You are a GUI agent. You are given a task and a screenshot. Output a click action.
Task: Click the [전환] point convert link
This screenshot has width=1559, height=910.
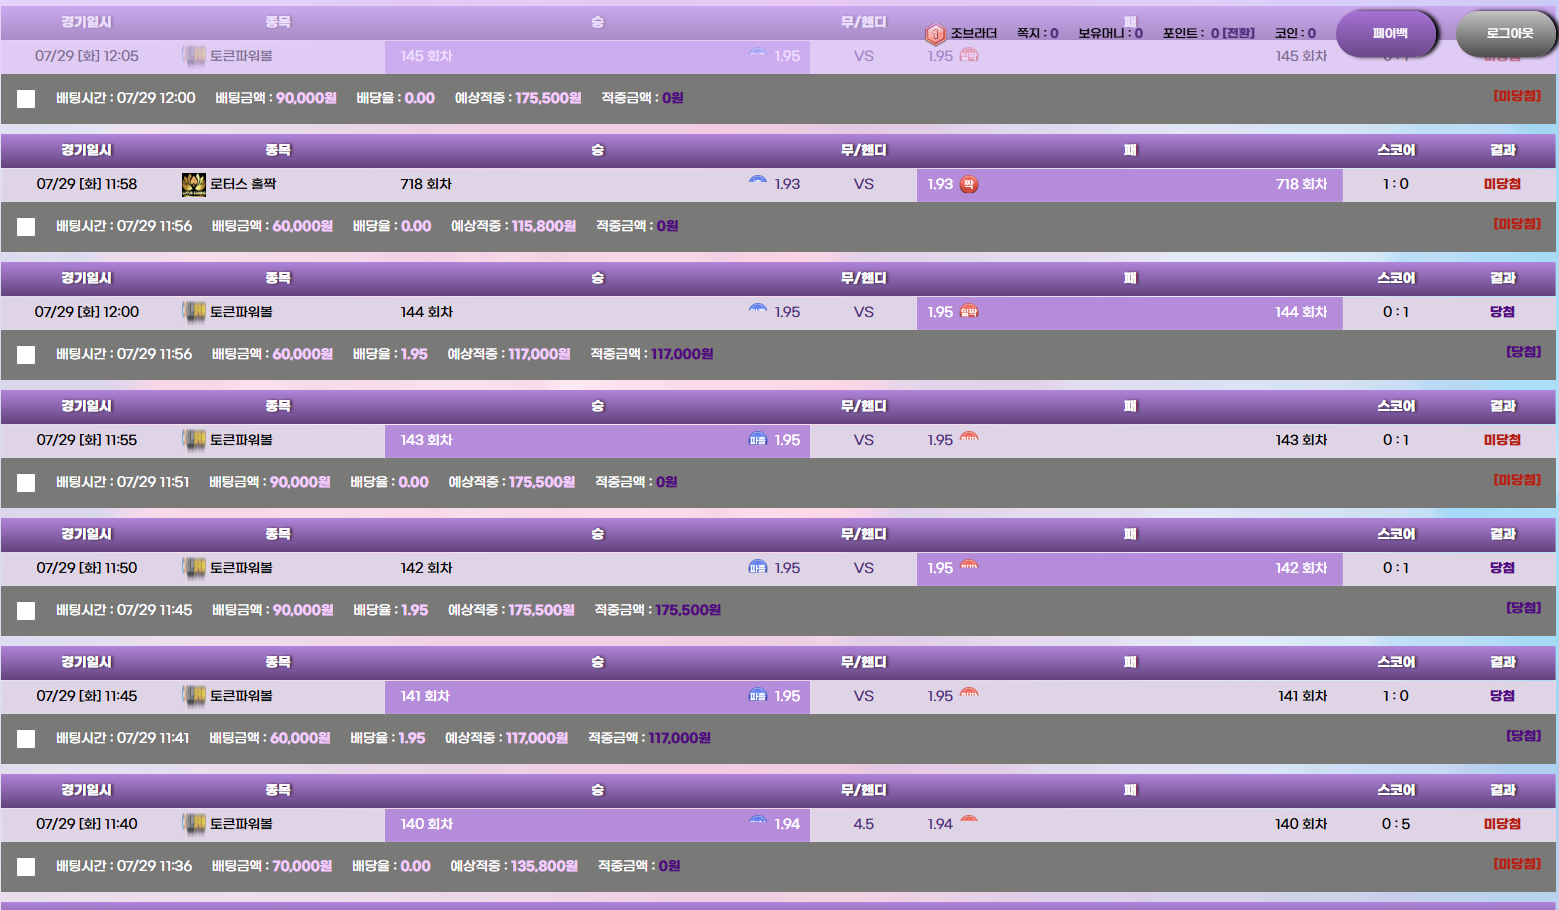tap(1239, 33)
